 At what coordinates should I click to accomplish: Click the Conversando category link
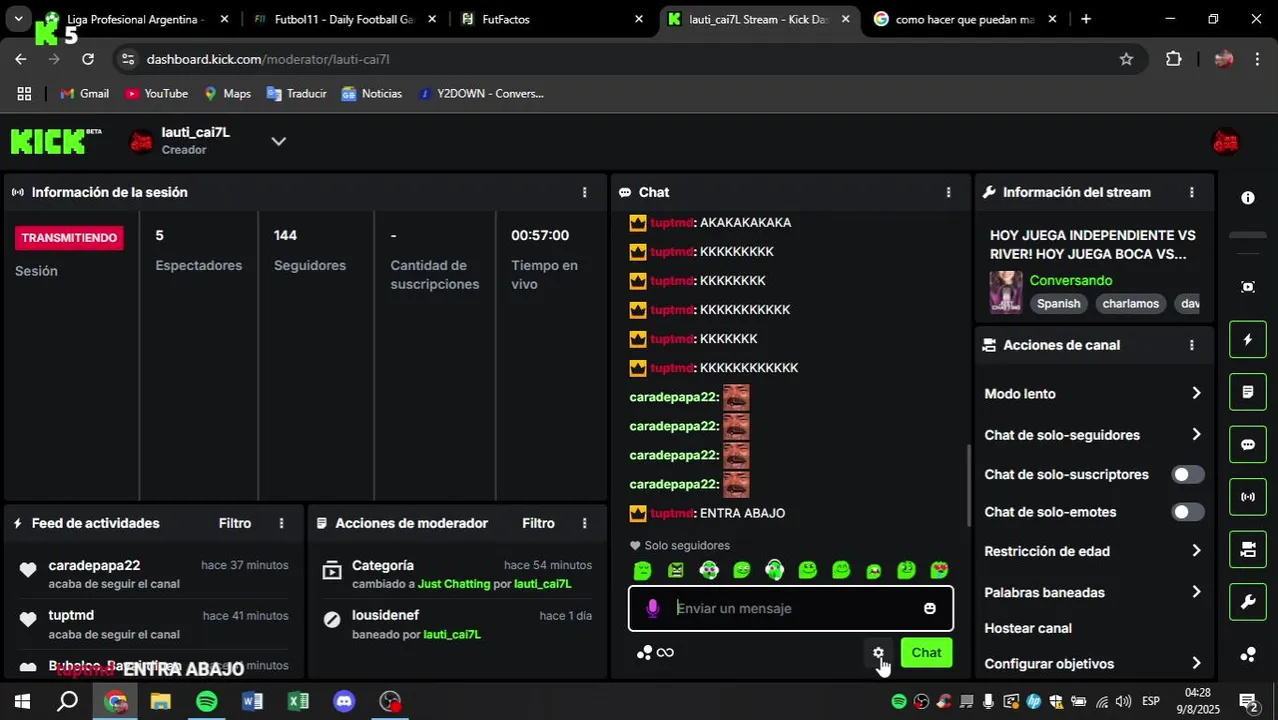point(1070,280)
